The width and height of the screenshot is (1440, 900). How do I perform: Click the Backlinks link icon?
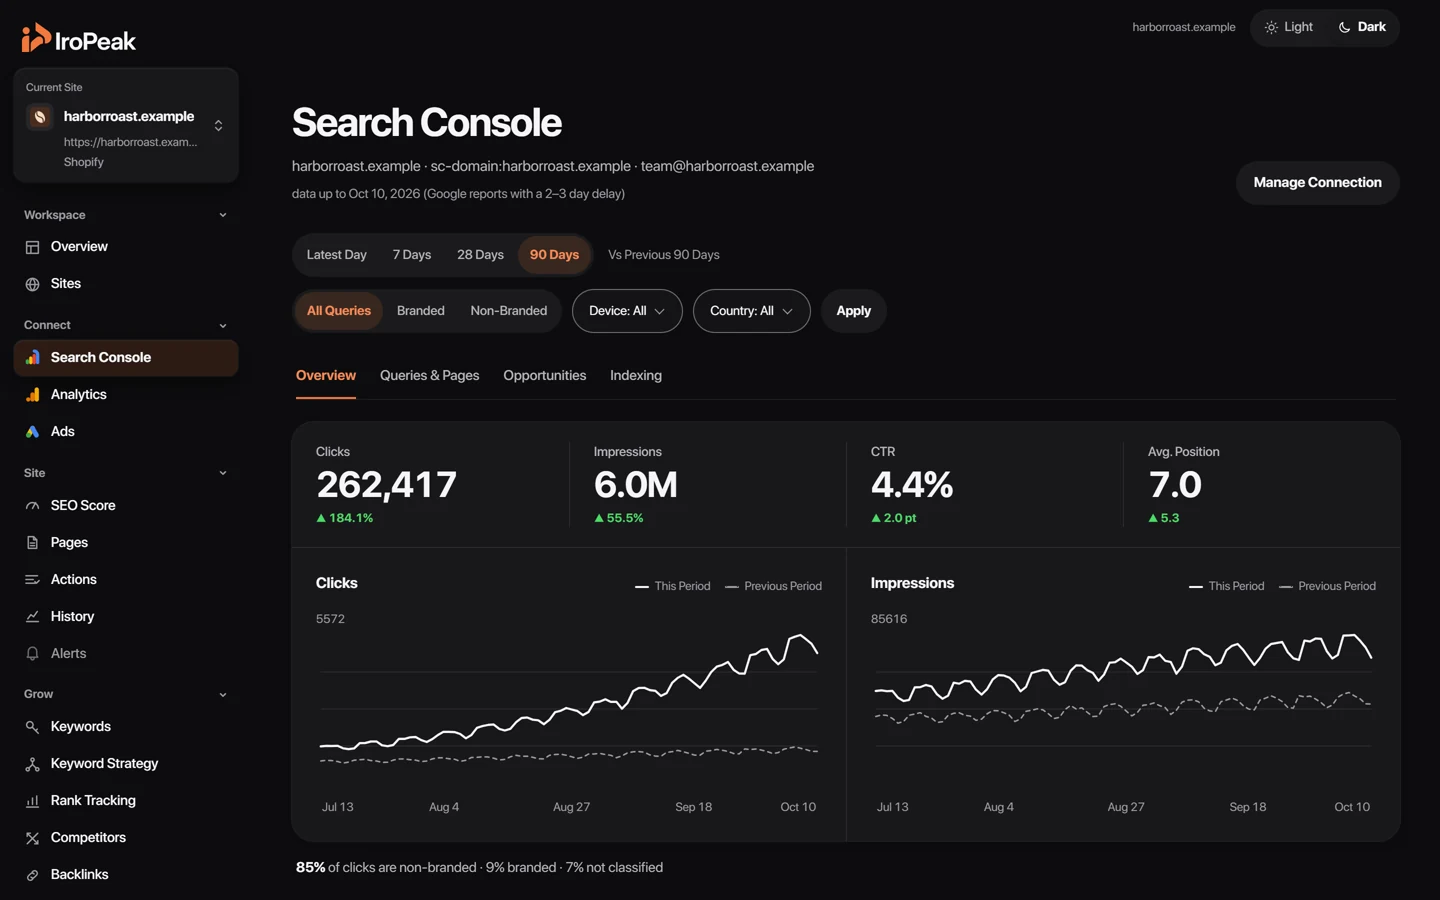point(32,875)
